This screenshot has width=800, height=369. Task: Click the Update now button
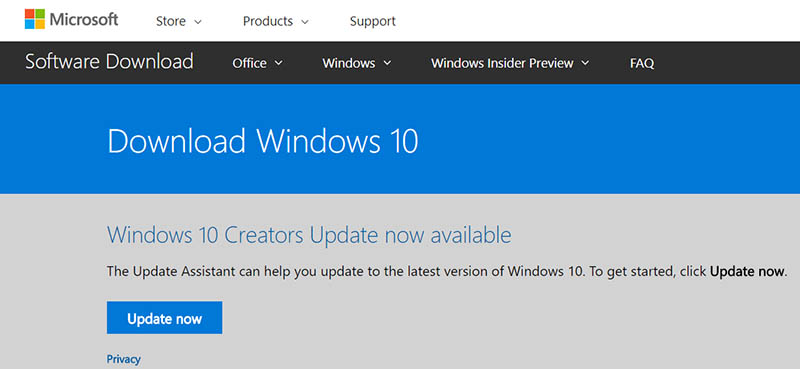click(x=164, y=317)
